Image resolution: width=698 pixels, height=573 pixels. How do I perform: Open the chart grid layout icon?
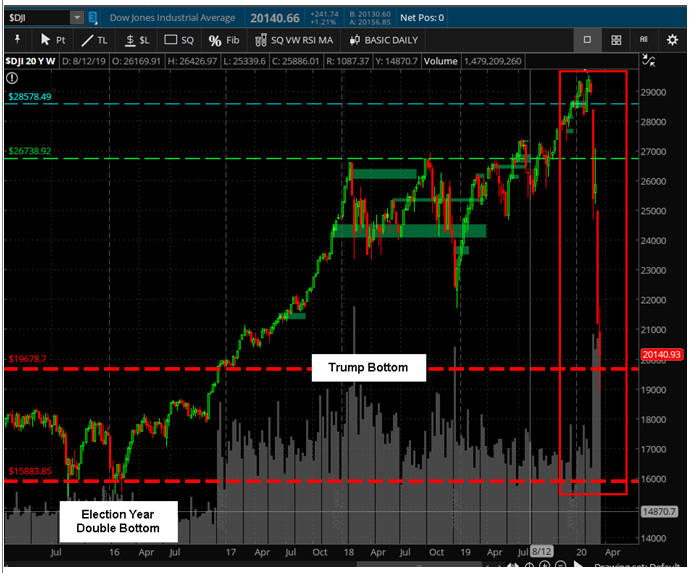[616, 40]
